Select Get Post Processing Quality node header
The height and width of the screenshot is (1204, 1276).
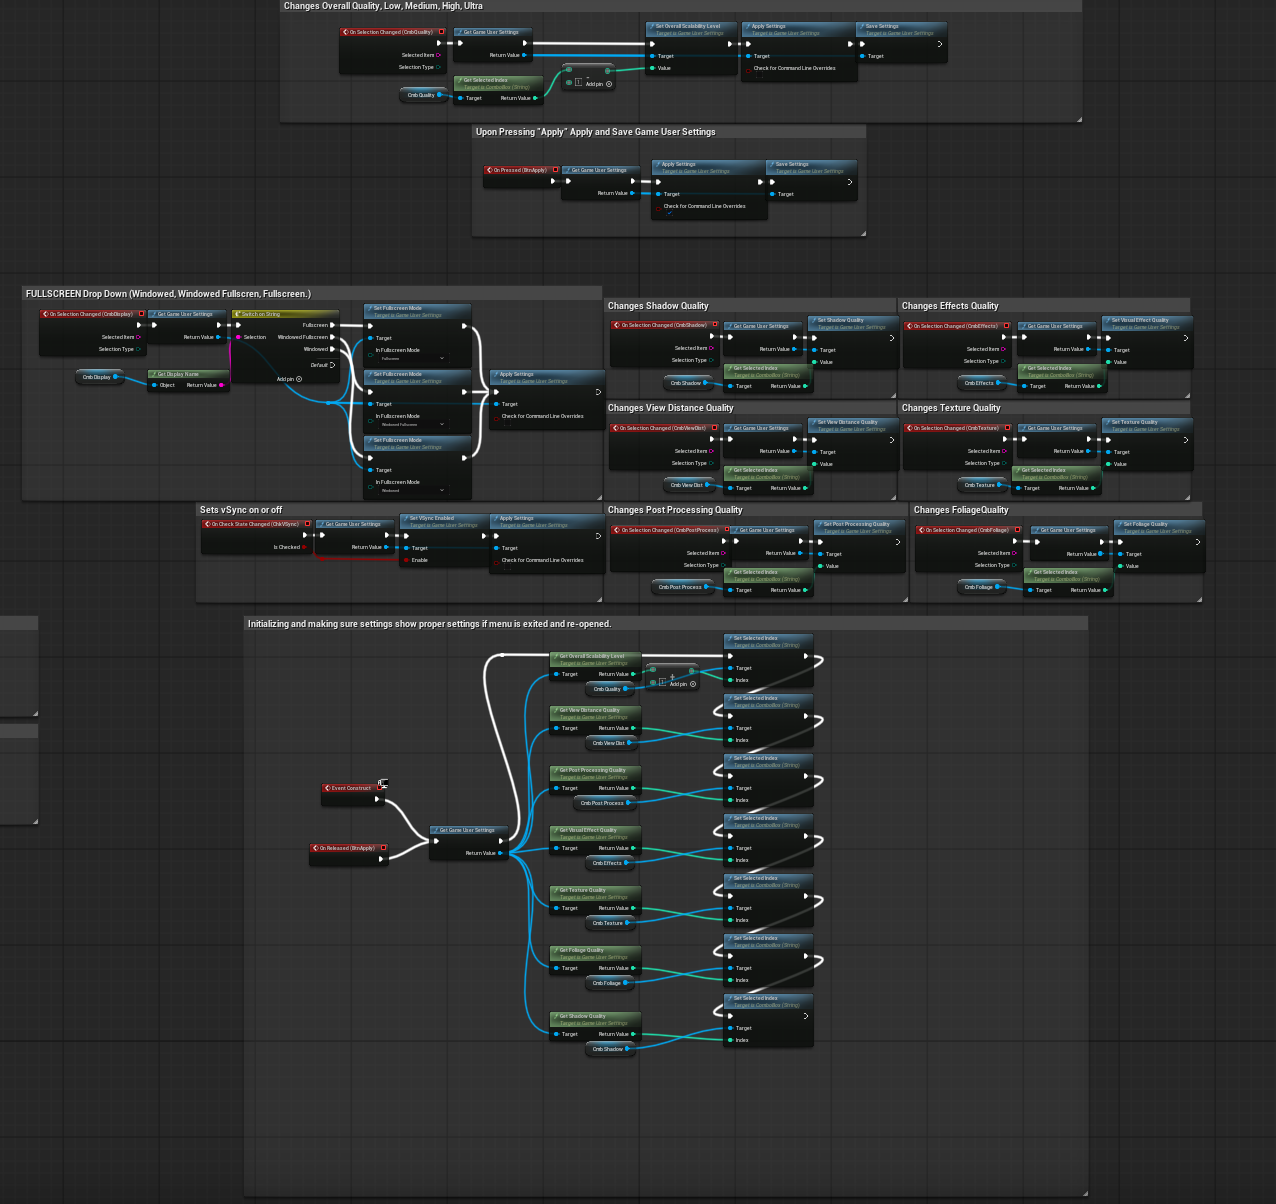595,773
